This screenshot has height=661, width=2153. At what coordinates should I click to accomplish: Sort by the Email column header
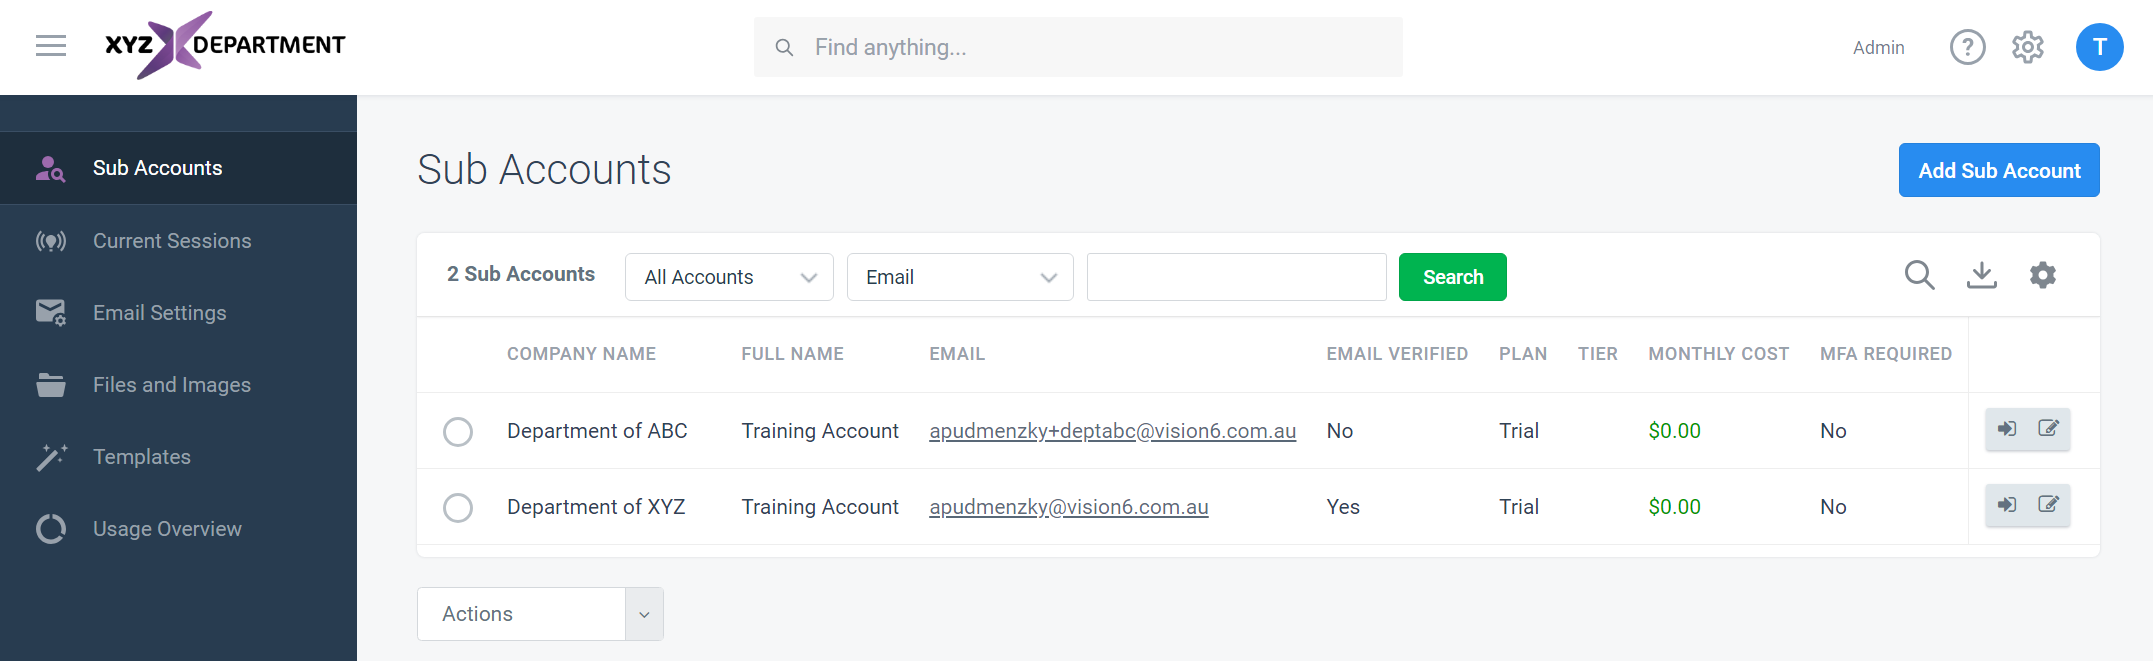[x=957, y=354]
